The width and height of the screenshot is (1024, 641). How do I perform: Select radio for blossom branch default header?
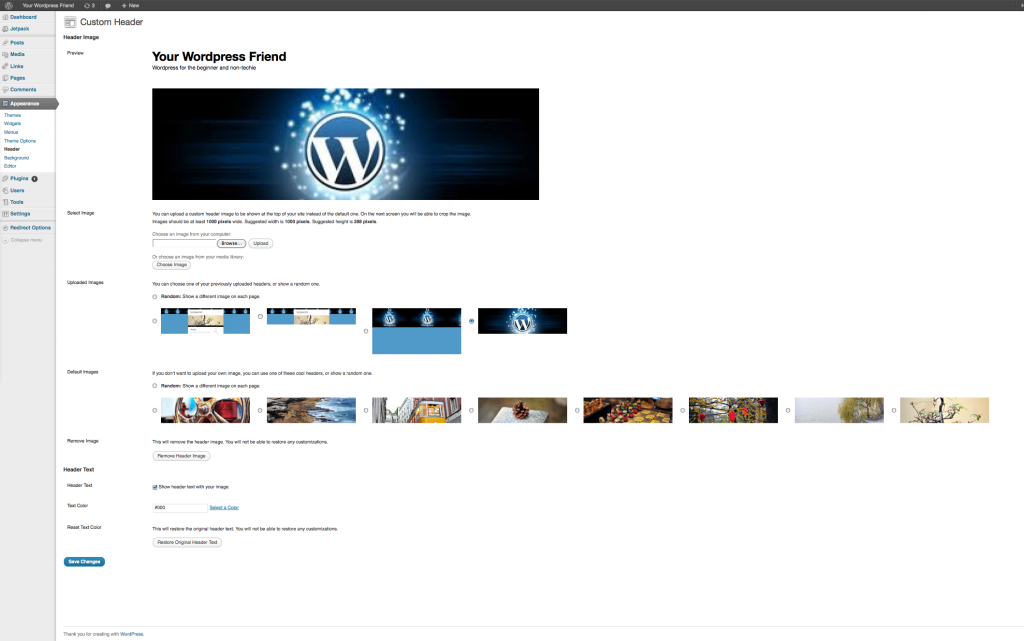point(894,411)
